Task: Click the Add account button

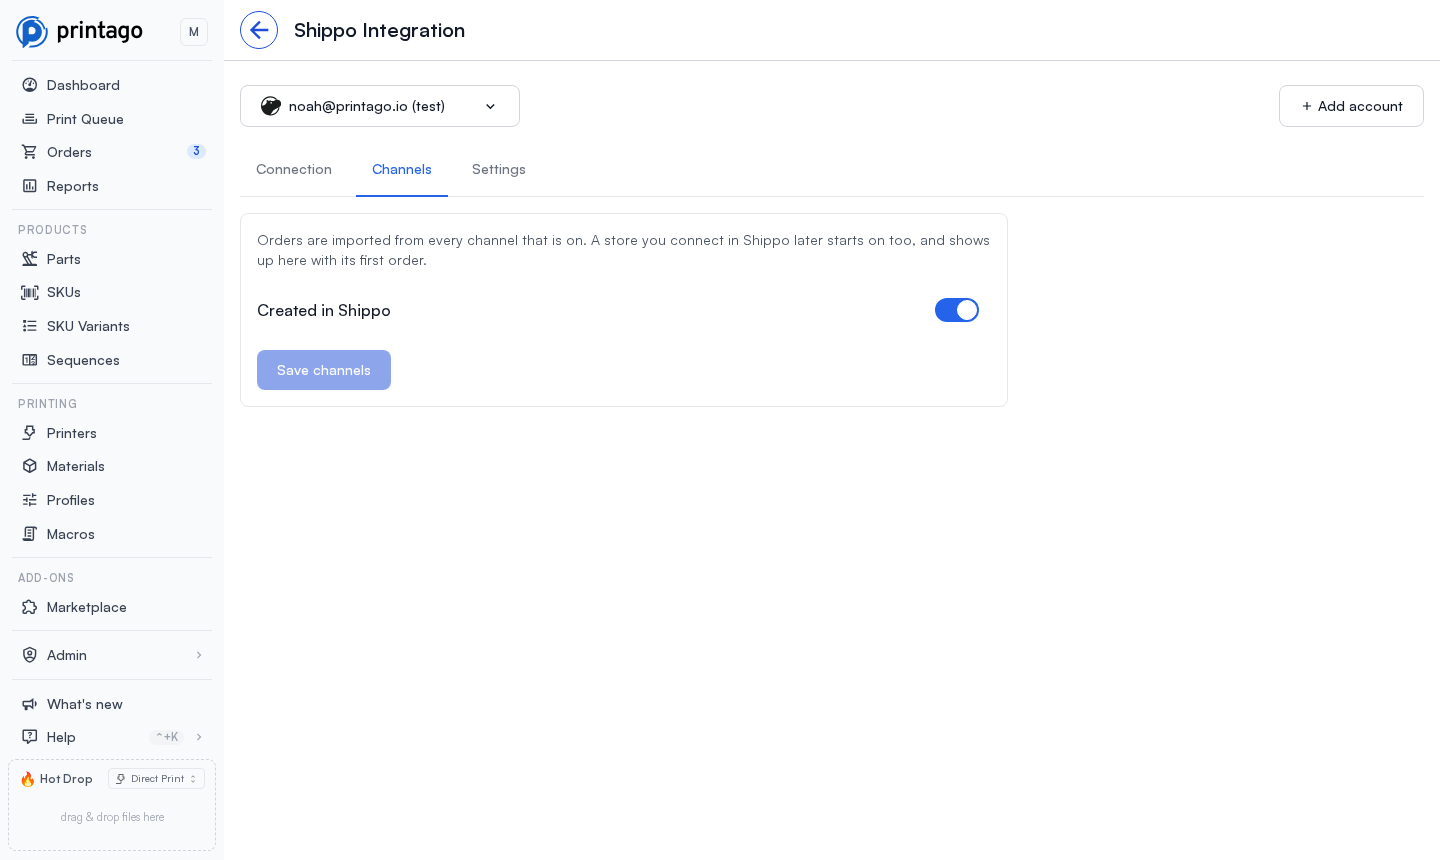Action: pyautogui.click(x=1351, y=106)
